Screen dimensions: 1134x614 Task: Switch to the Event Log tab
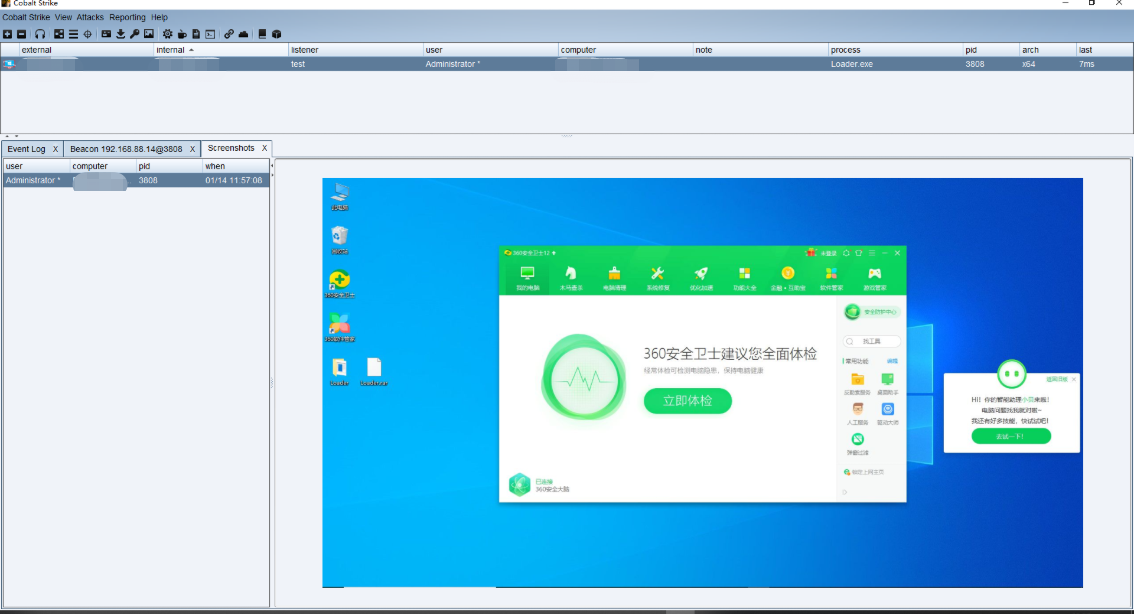(27, 149)
